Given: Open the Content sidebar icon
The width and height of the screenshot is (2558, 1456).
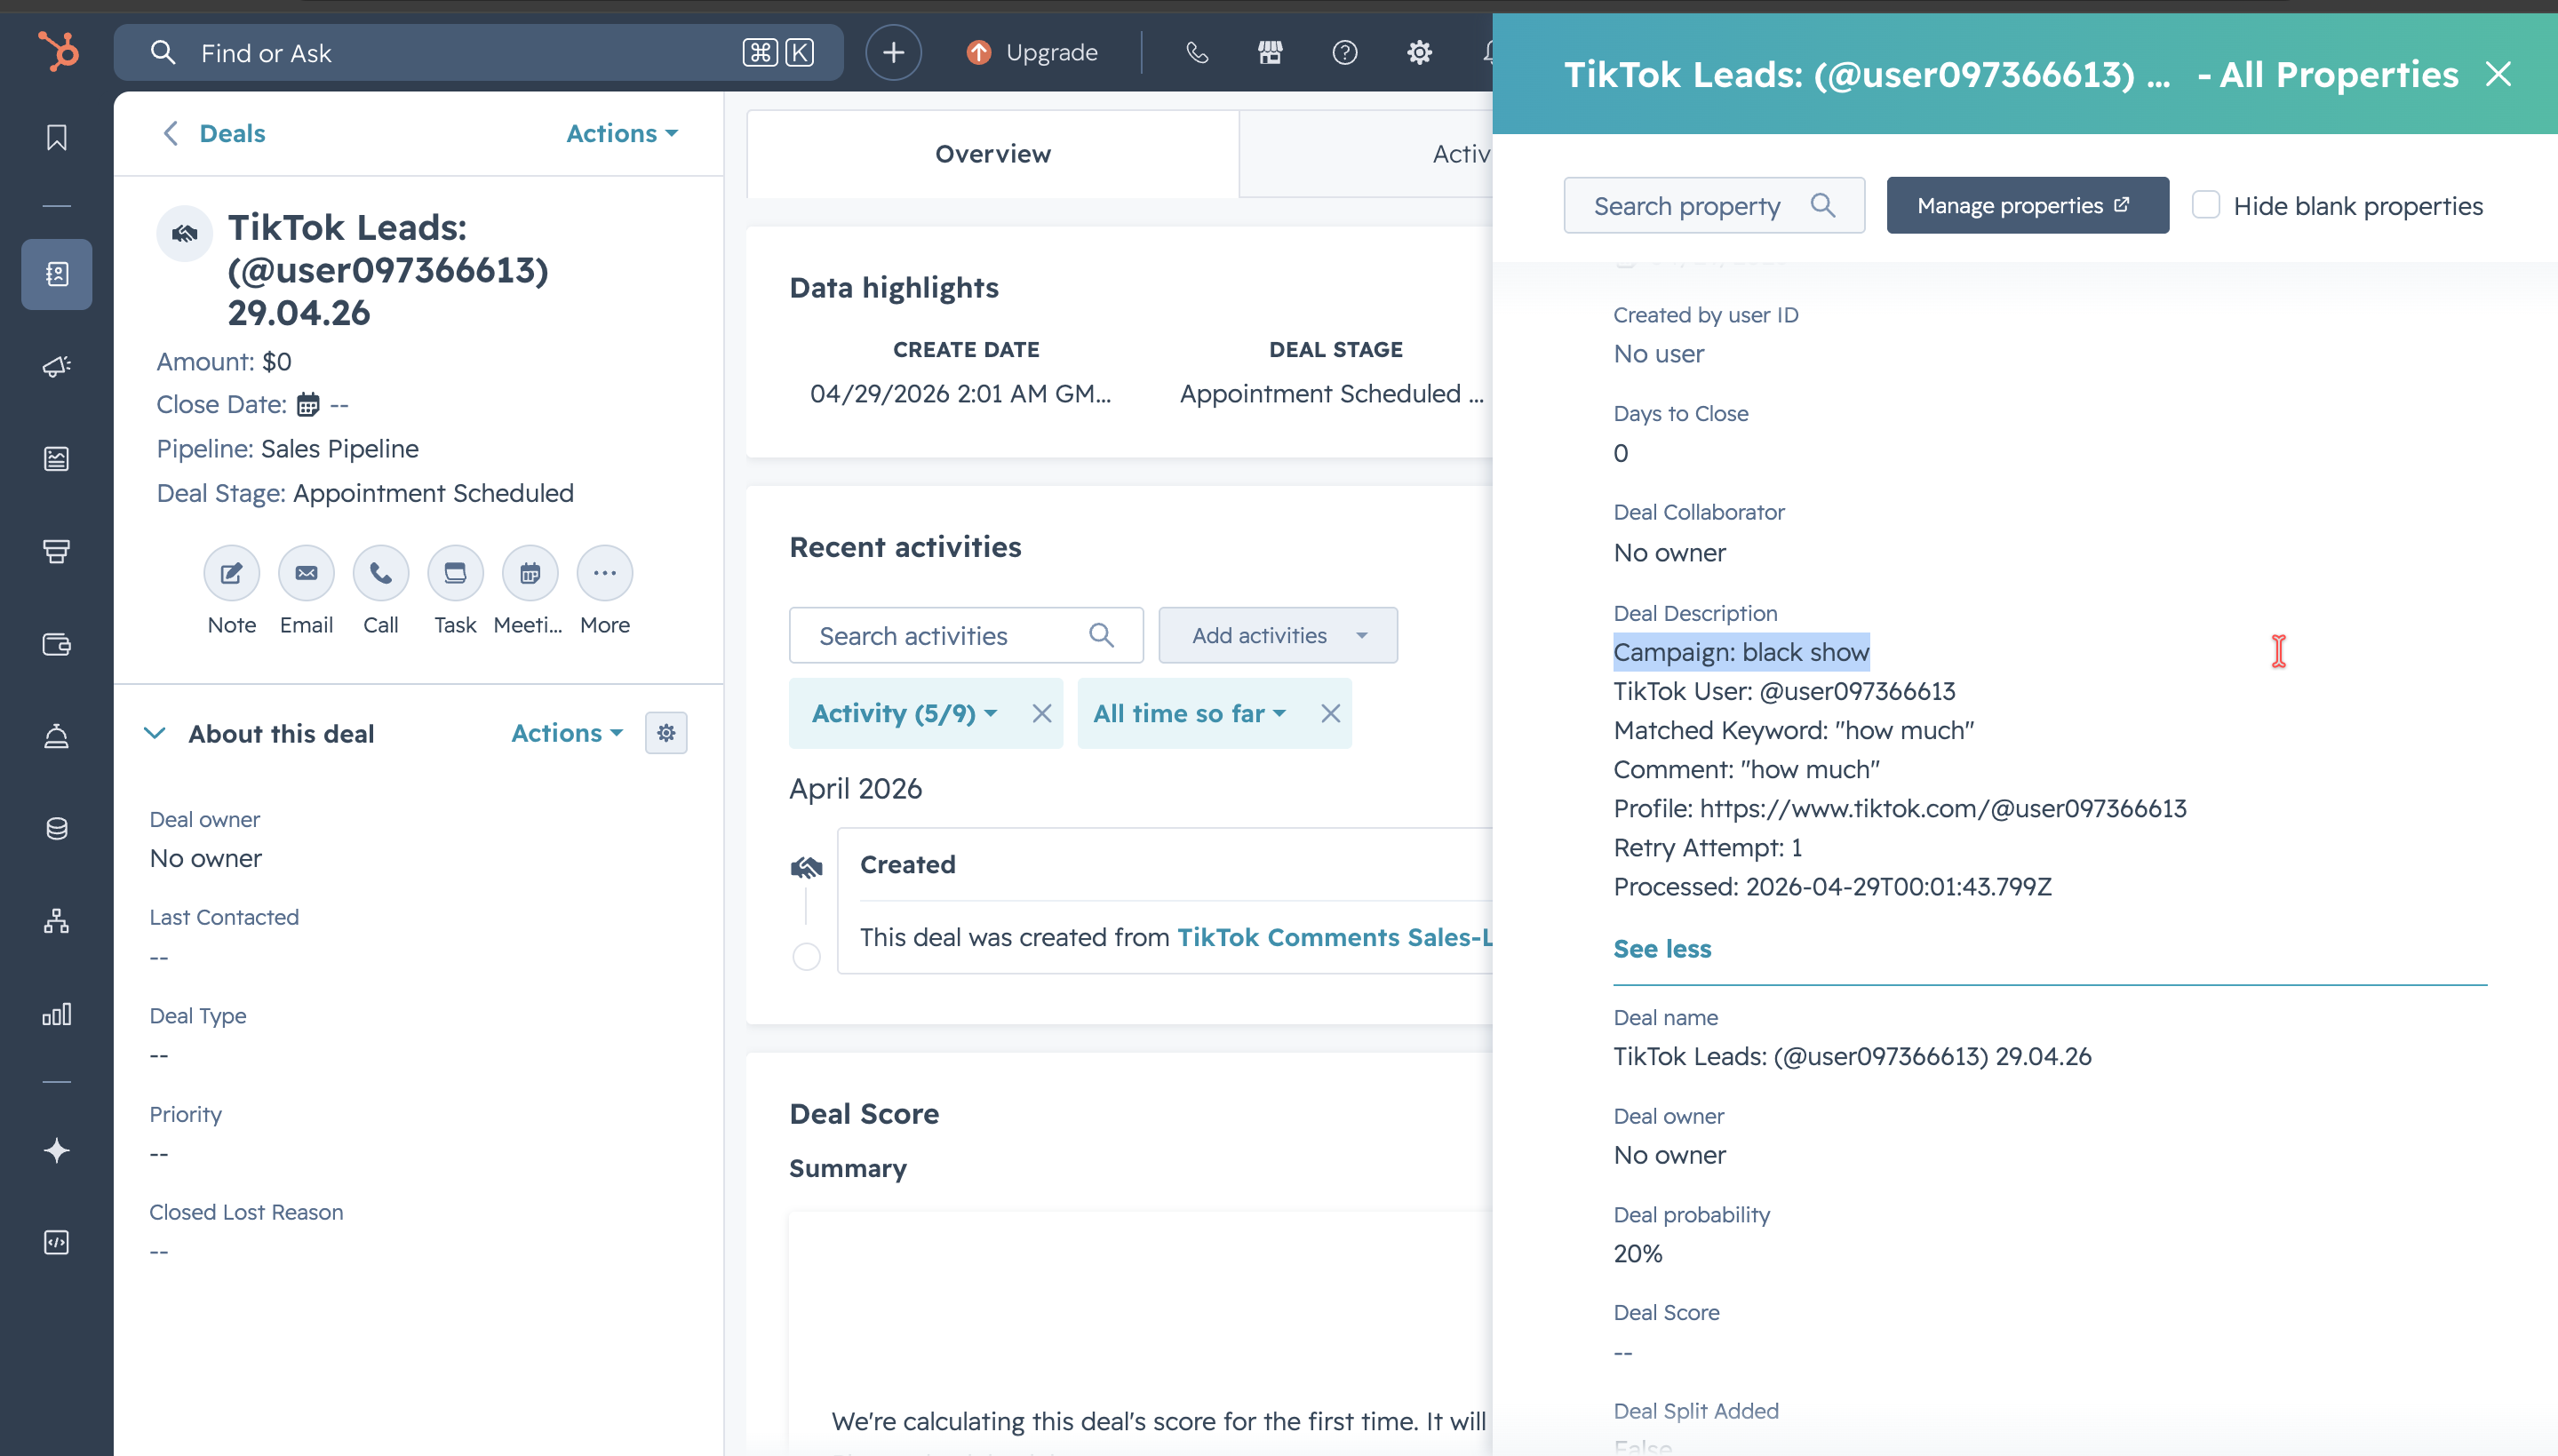Looking at the screenshot, I should [57, 459].
